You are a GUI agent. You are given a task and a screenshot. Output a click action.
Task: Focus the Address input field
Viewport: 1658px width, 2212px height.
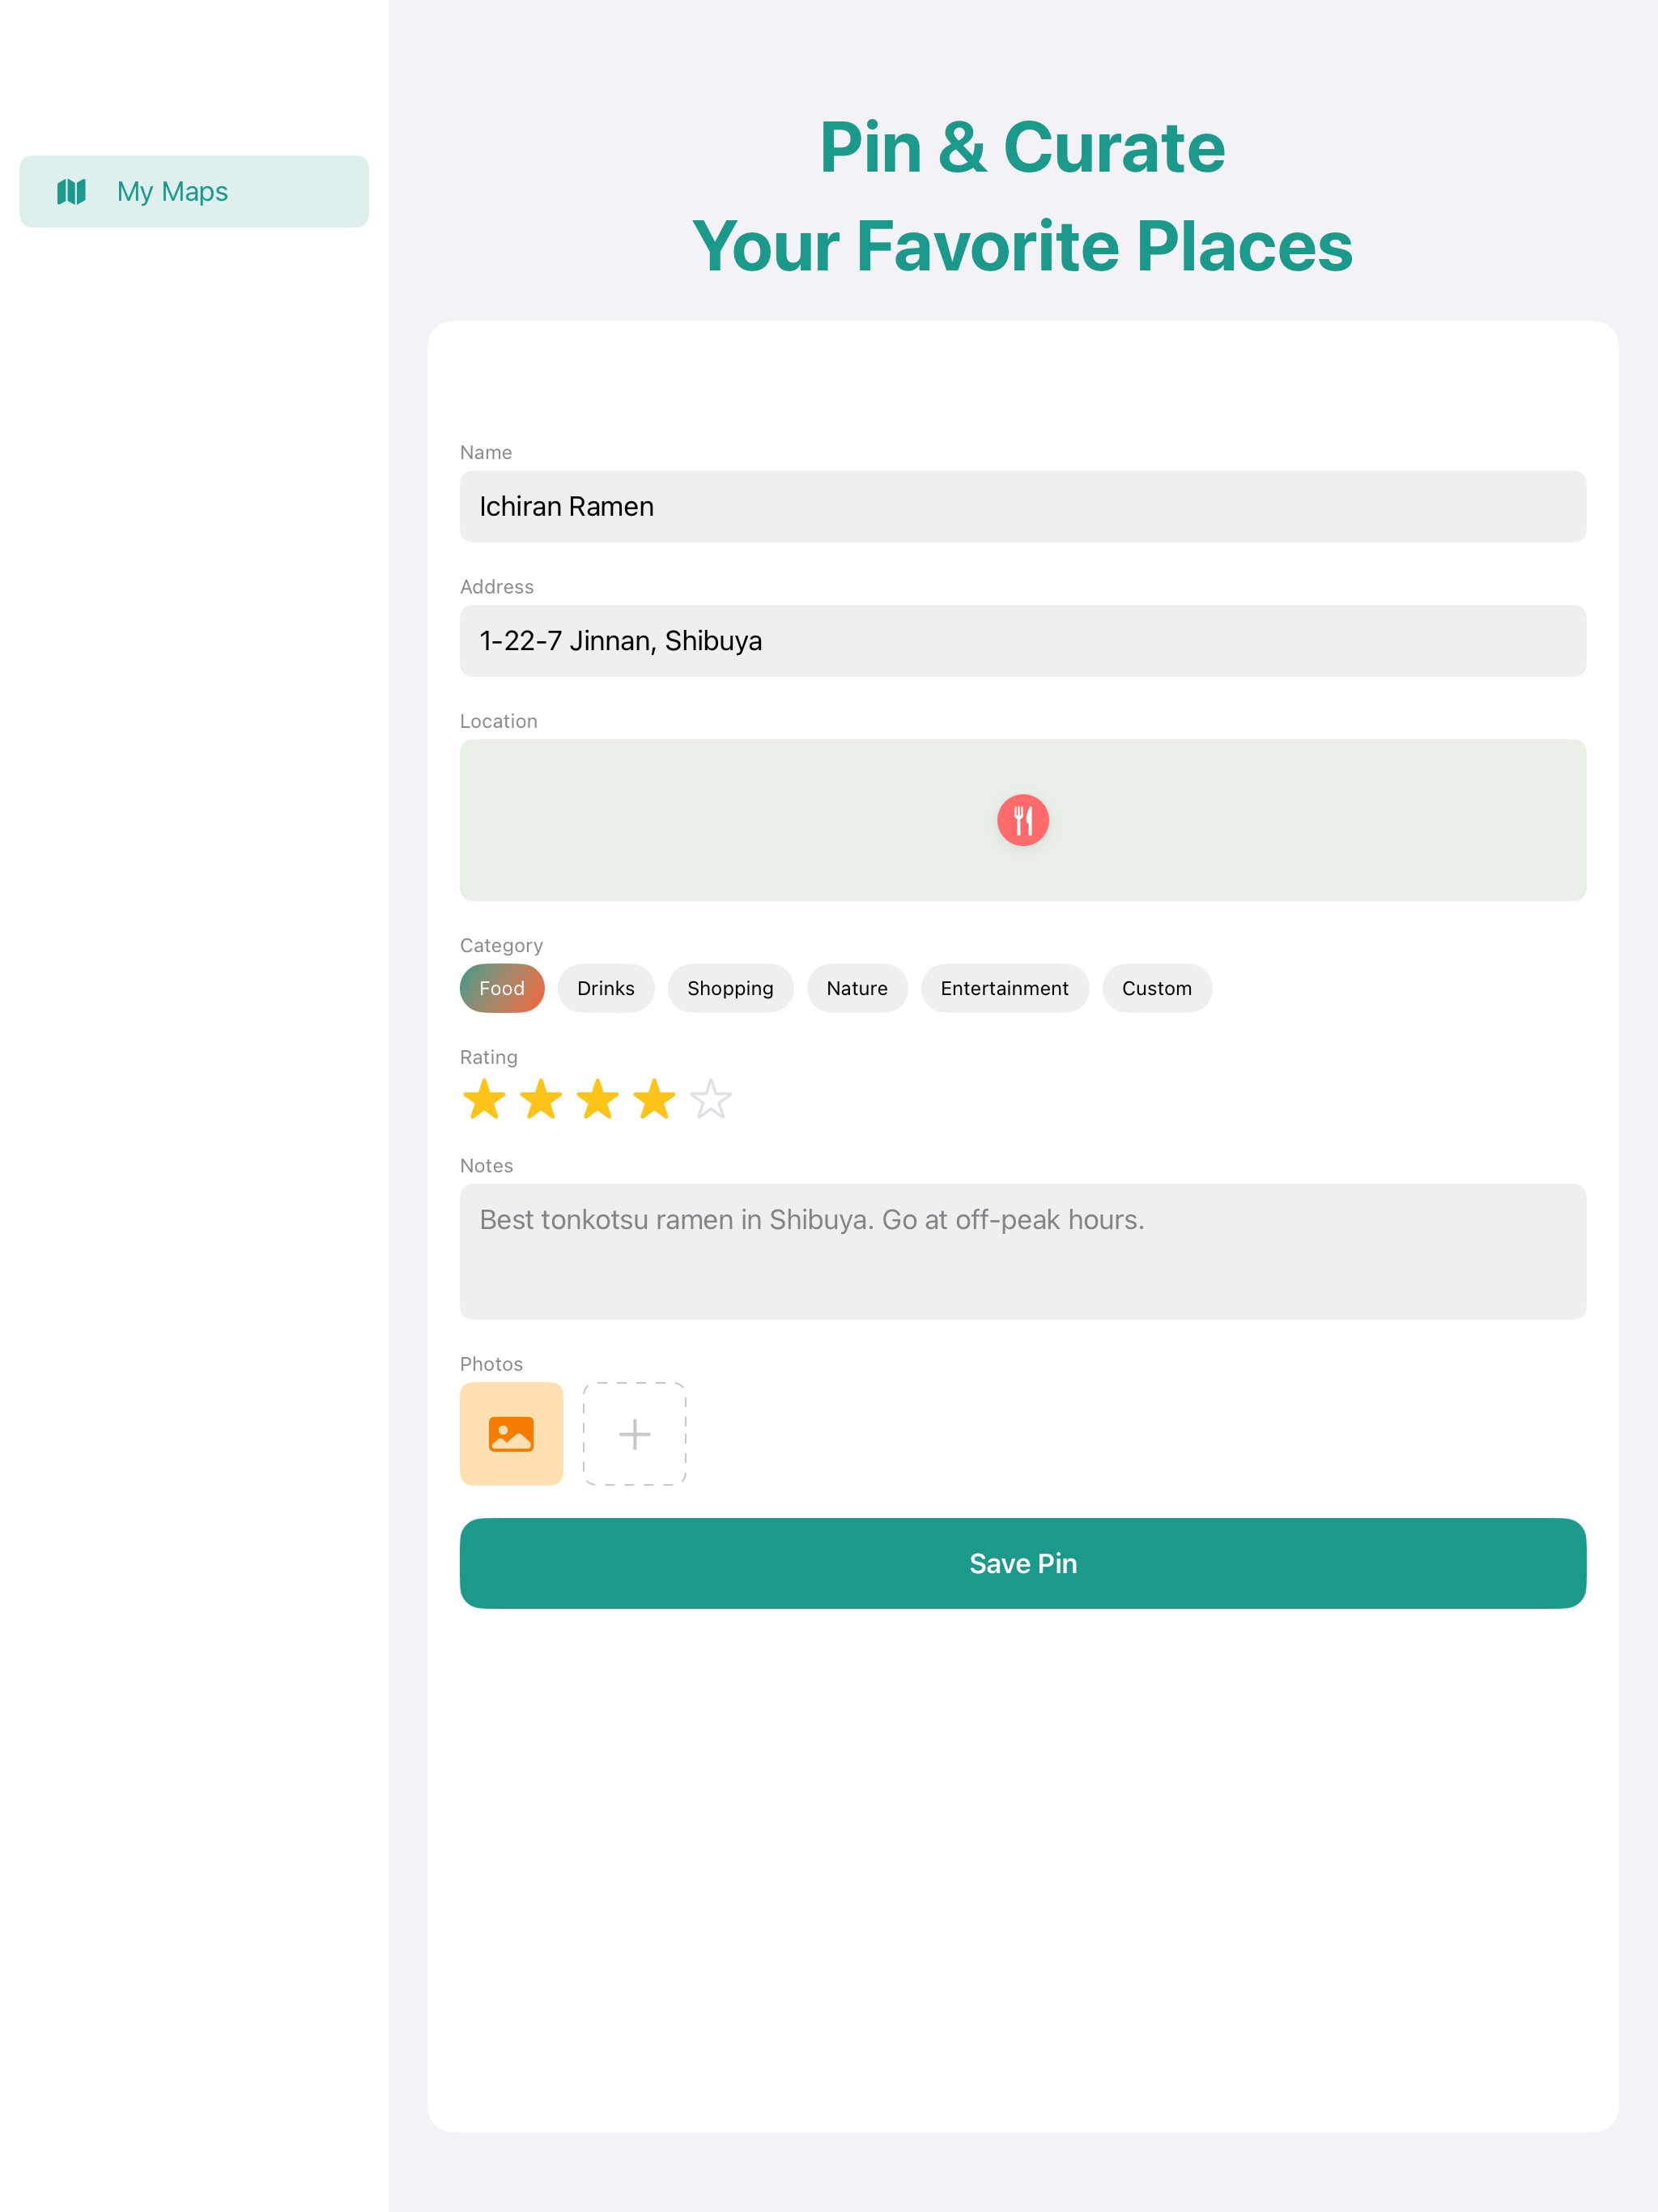click(1022, 641)
